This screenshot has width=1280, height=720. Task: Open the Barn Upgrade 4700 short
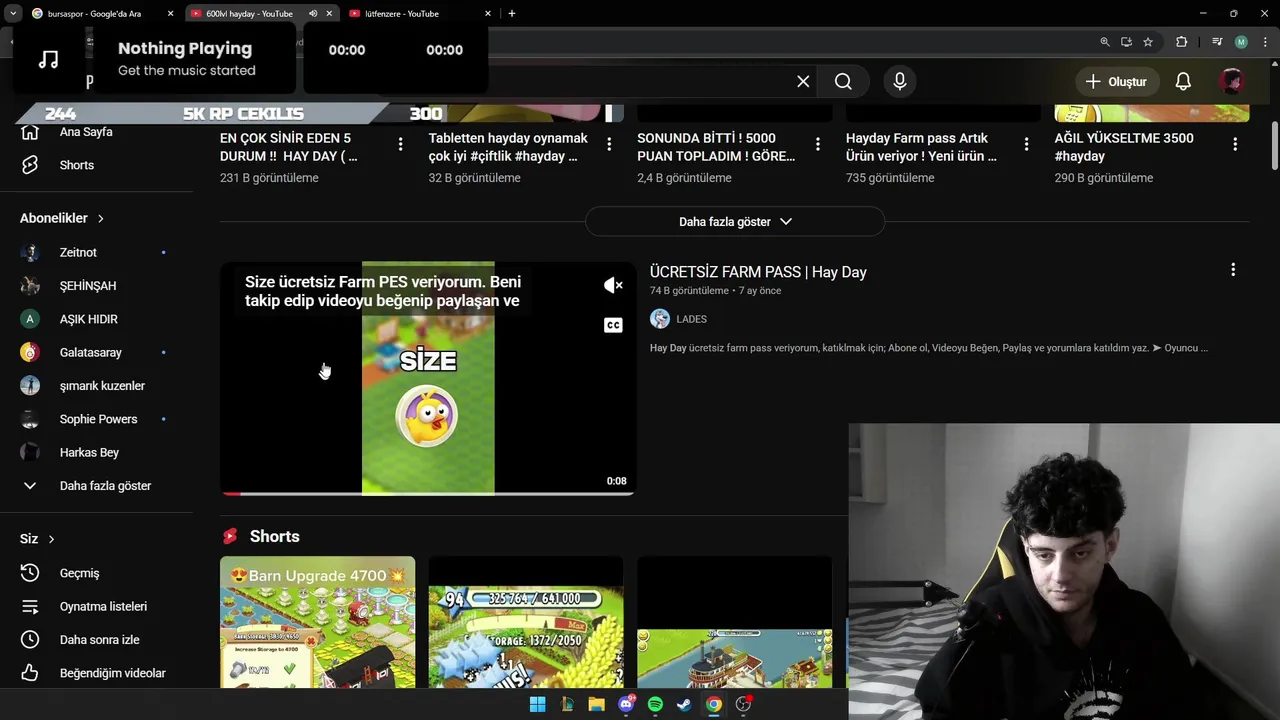(x=317, y=622)
